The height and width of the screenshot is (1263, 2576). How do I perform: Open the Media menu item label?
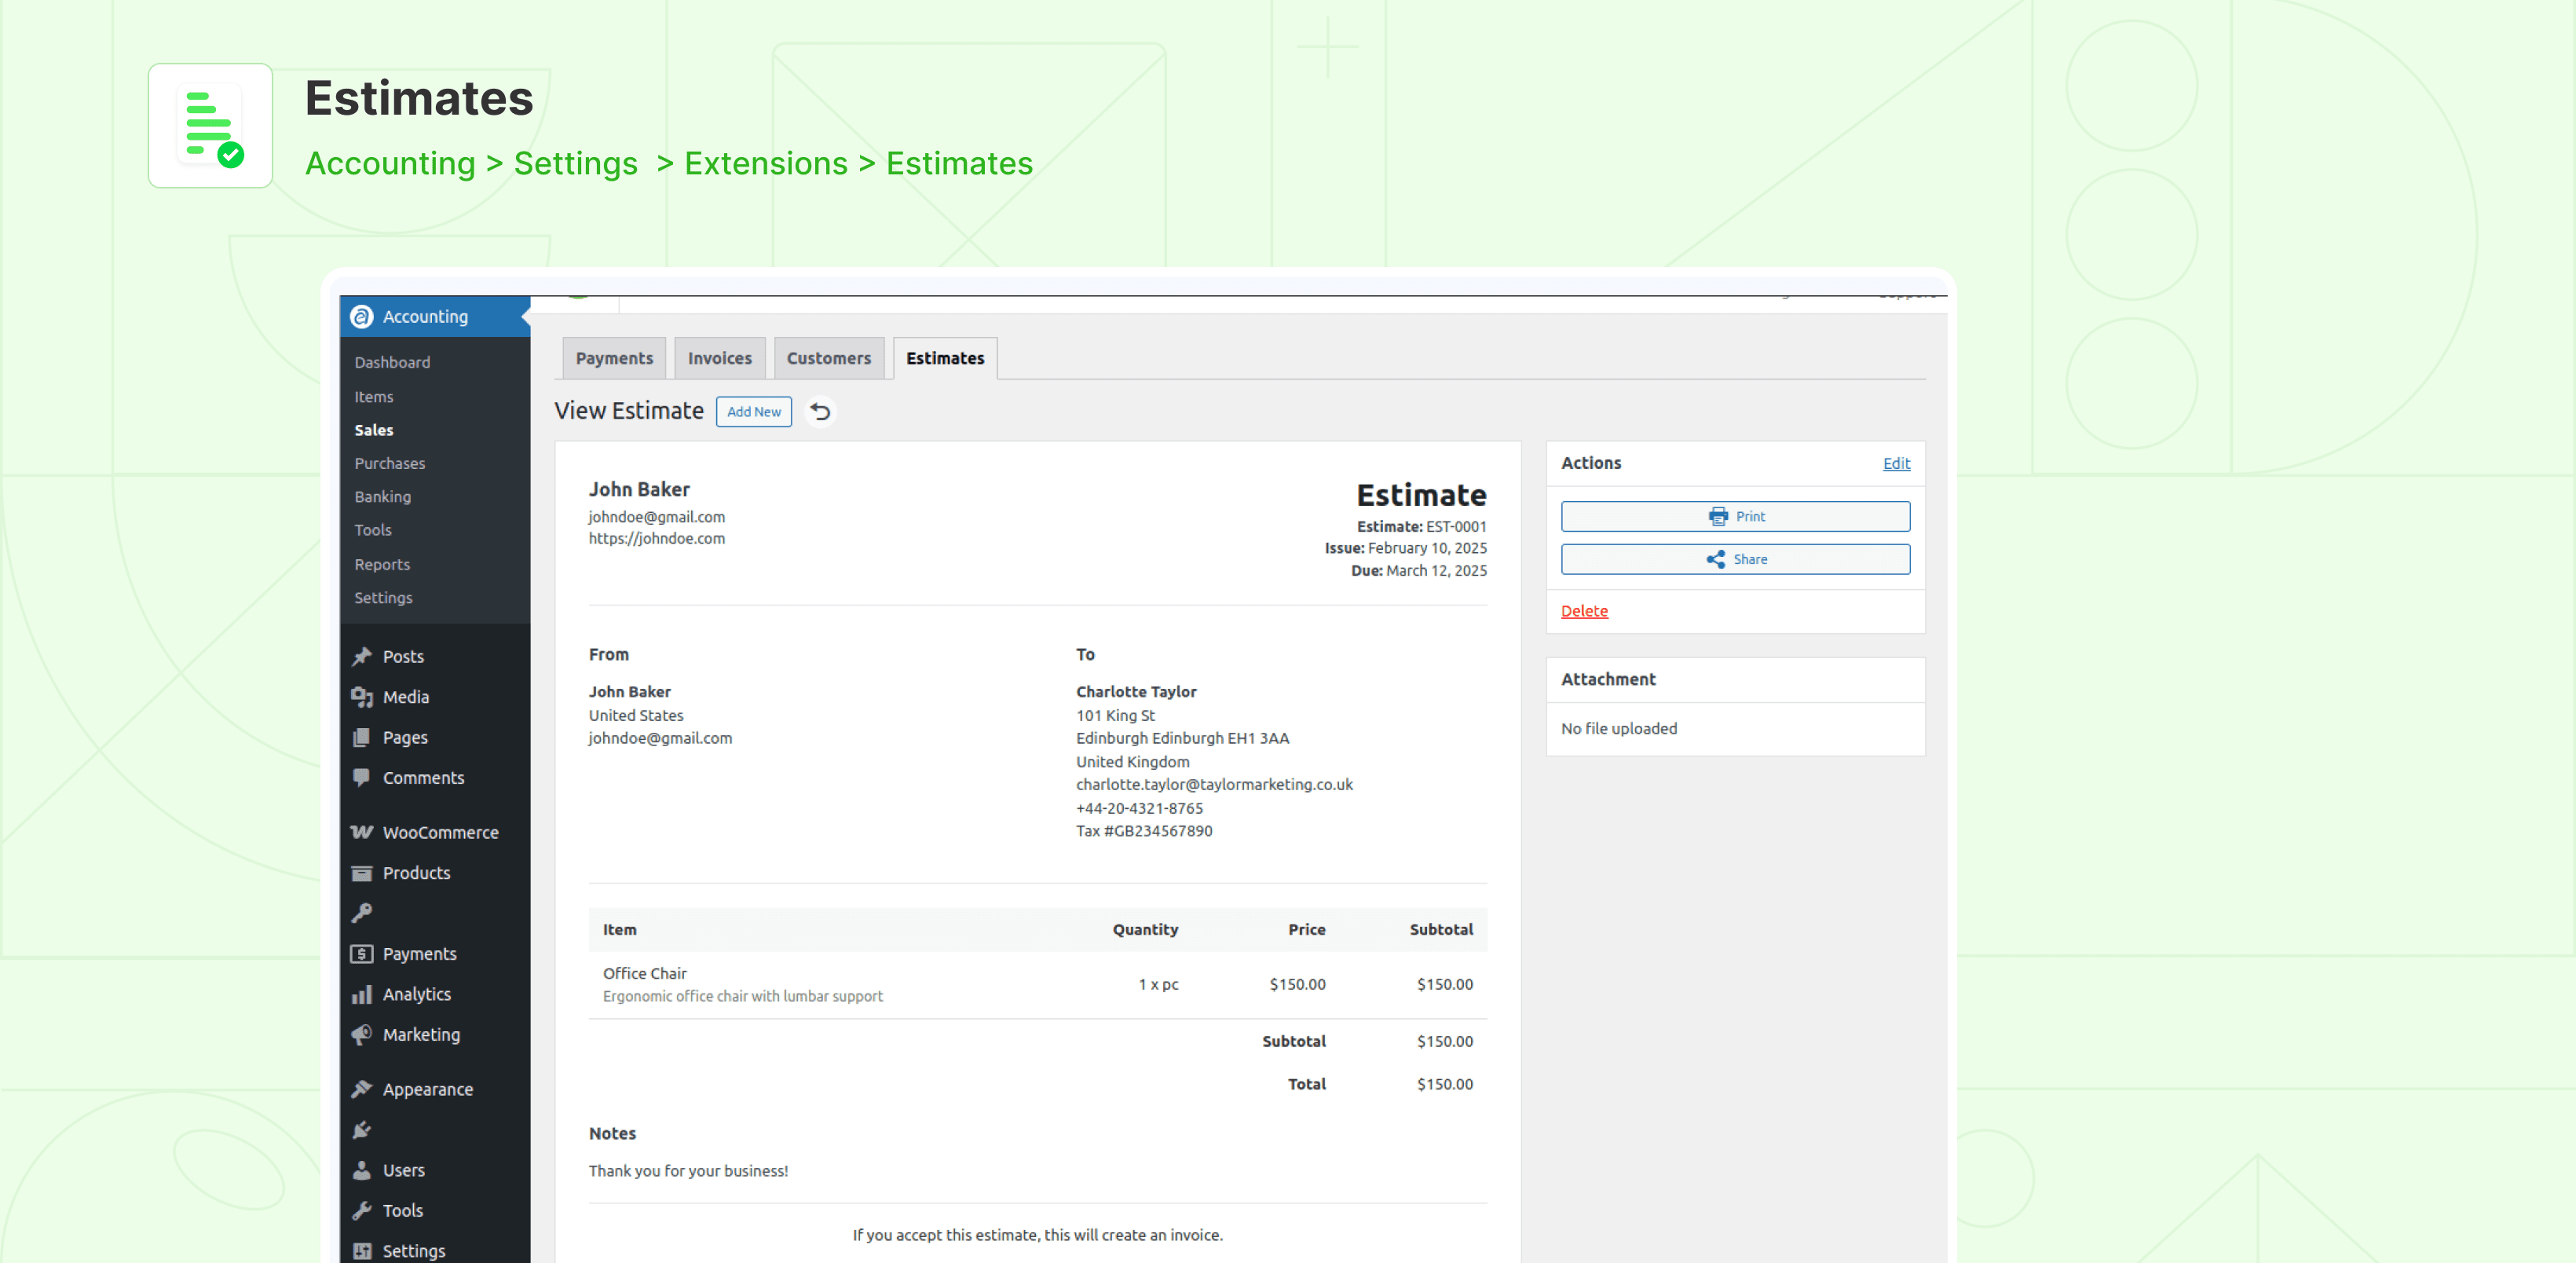point(406,697)
